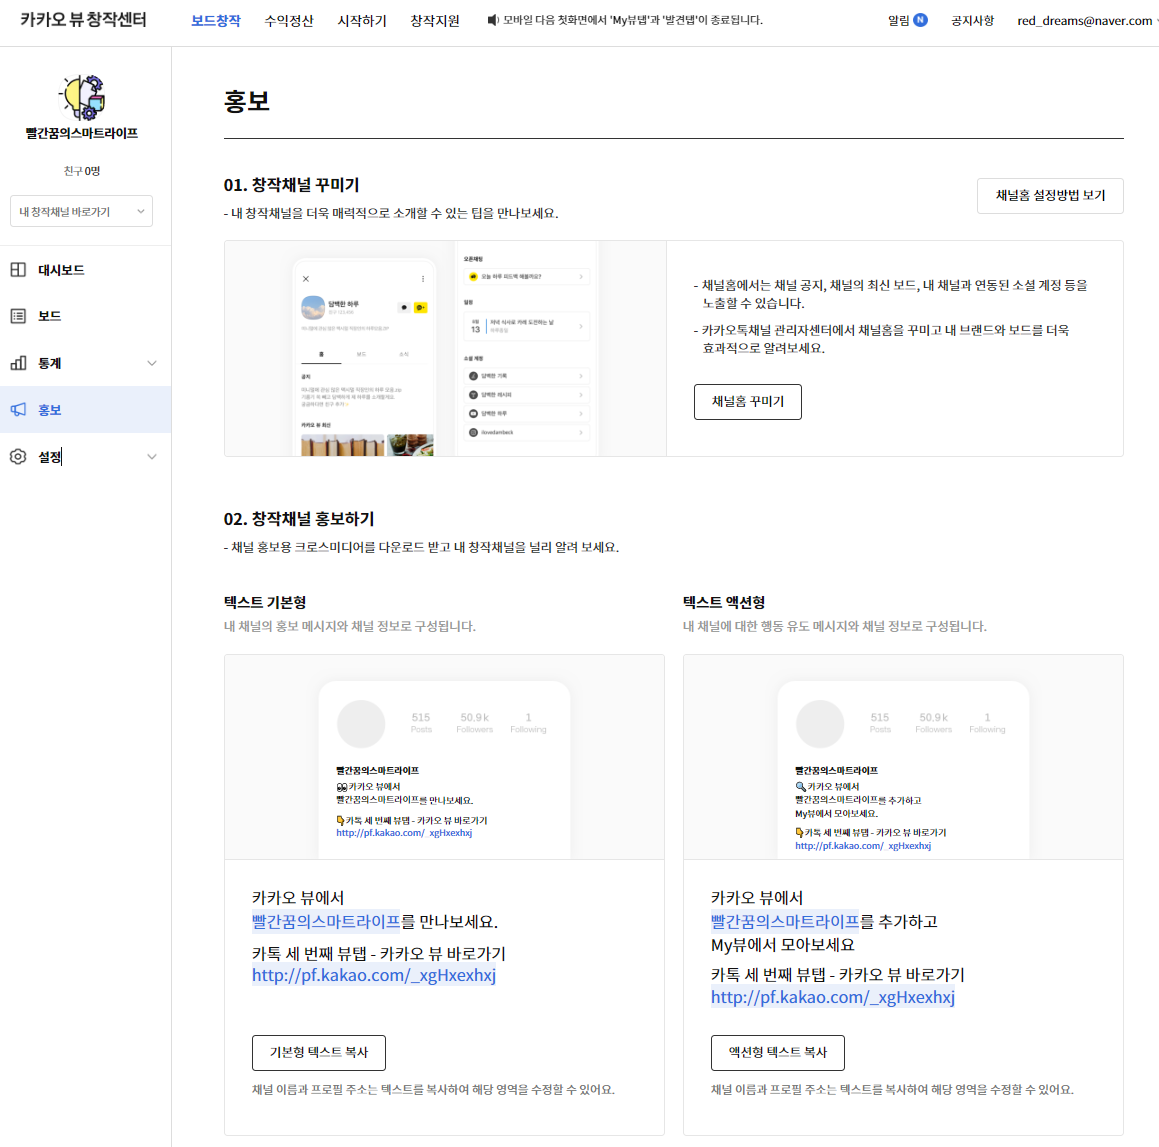Click 빨간꿈의스마트라이프 link in 기본형 text

tap(326, 922)
